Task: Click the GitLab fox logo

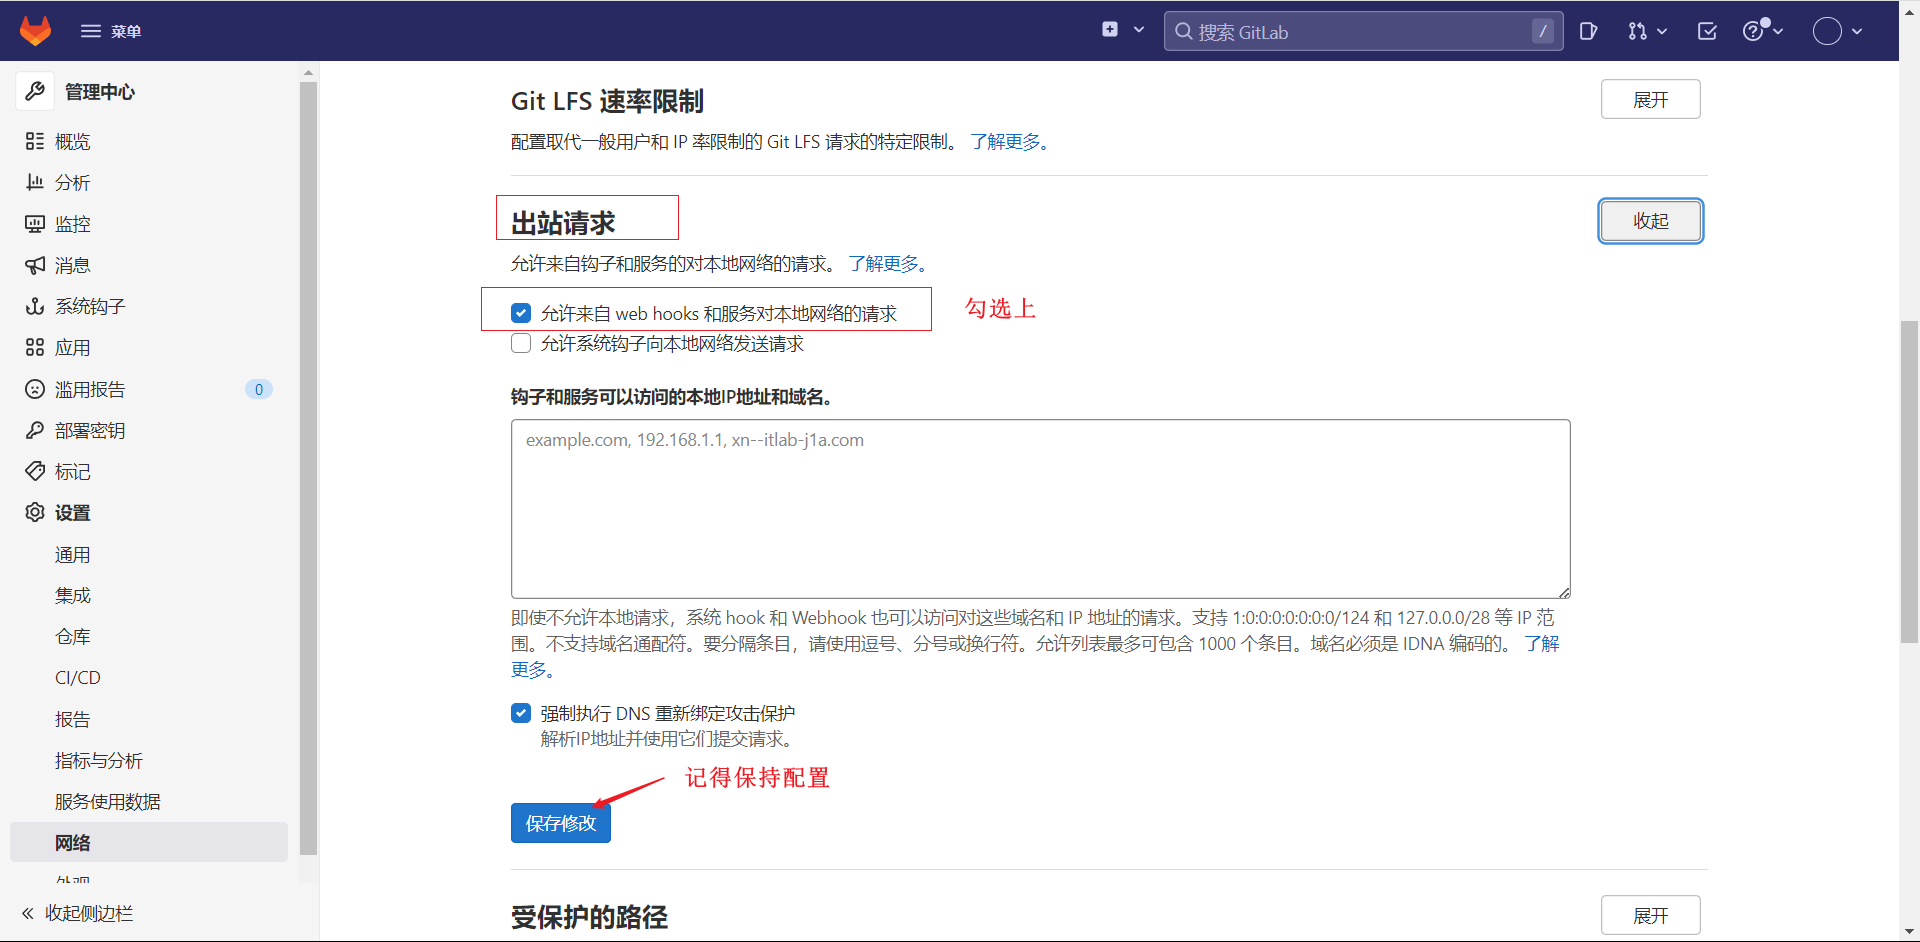Action: pyautogui.click(x=36, y=31)
